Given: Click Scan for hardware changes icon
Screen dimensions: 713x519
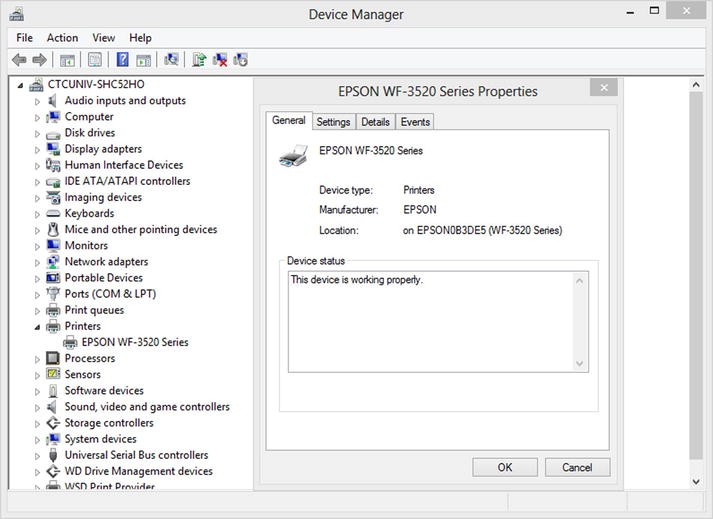Looking at the screenshot, I should pyautogui.click(x=171, y=60).
